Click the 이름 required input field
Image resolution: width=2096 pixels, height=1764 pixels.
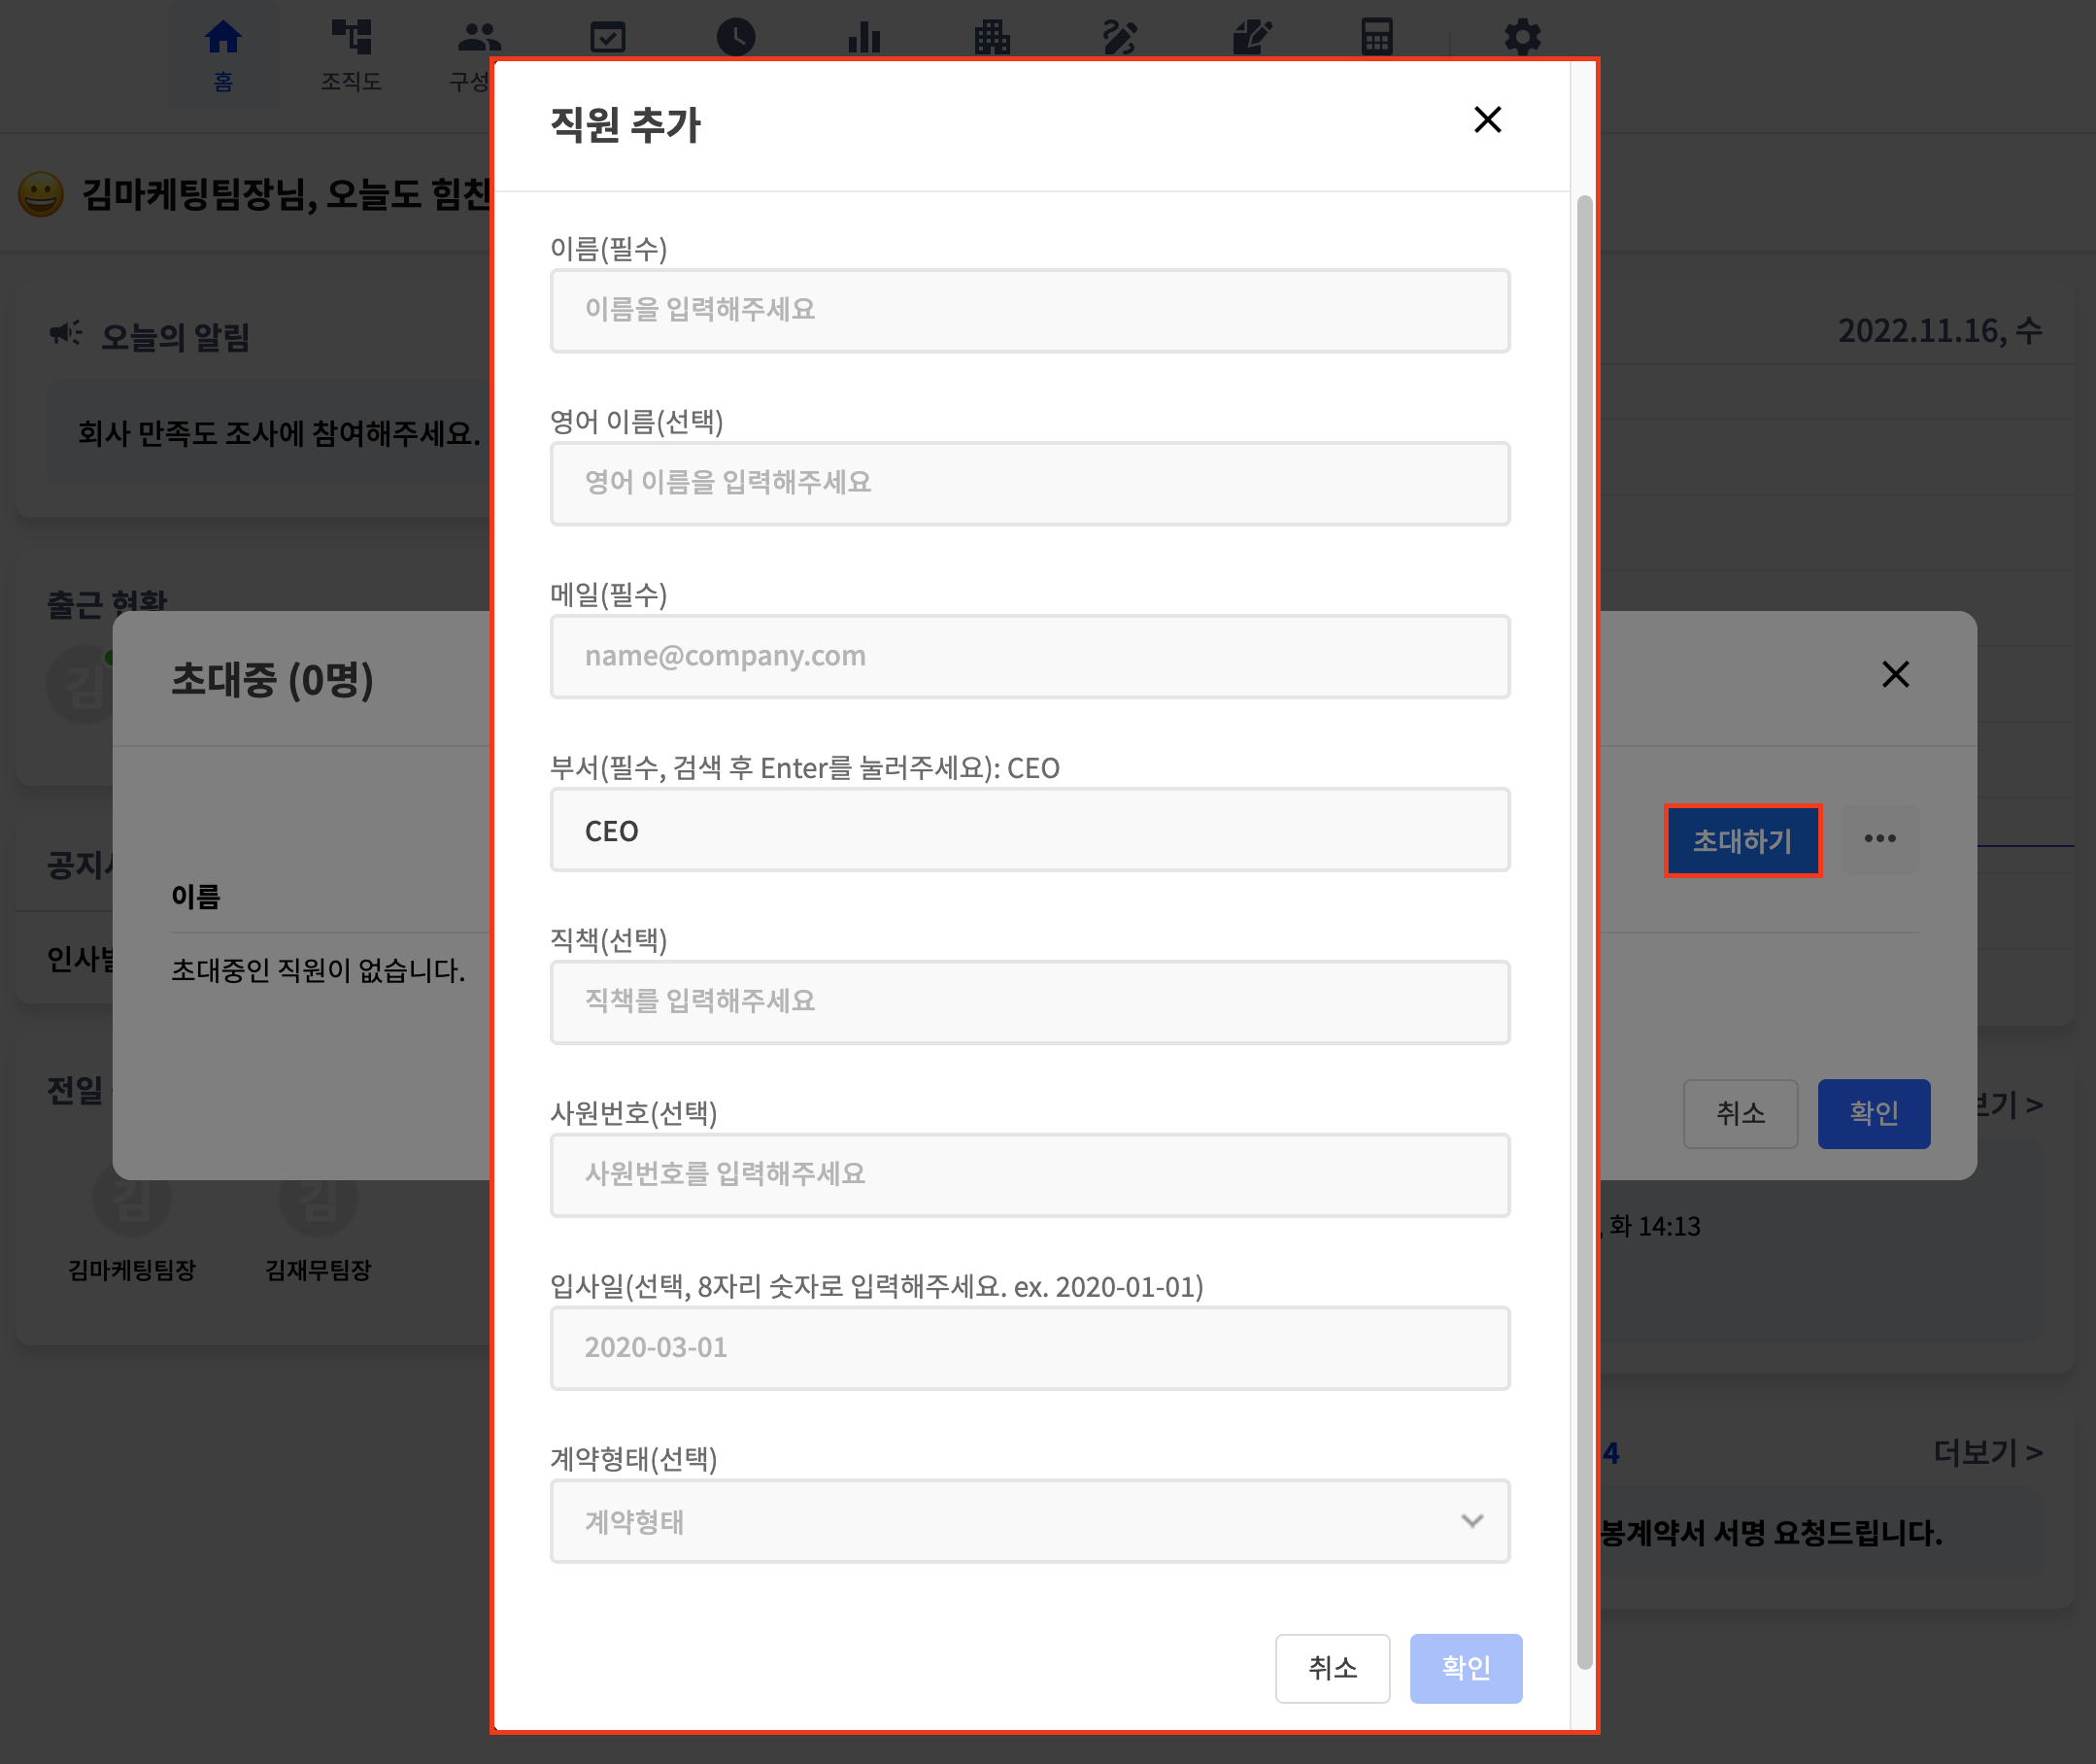click(x=1029, y=311)
